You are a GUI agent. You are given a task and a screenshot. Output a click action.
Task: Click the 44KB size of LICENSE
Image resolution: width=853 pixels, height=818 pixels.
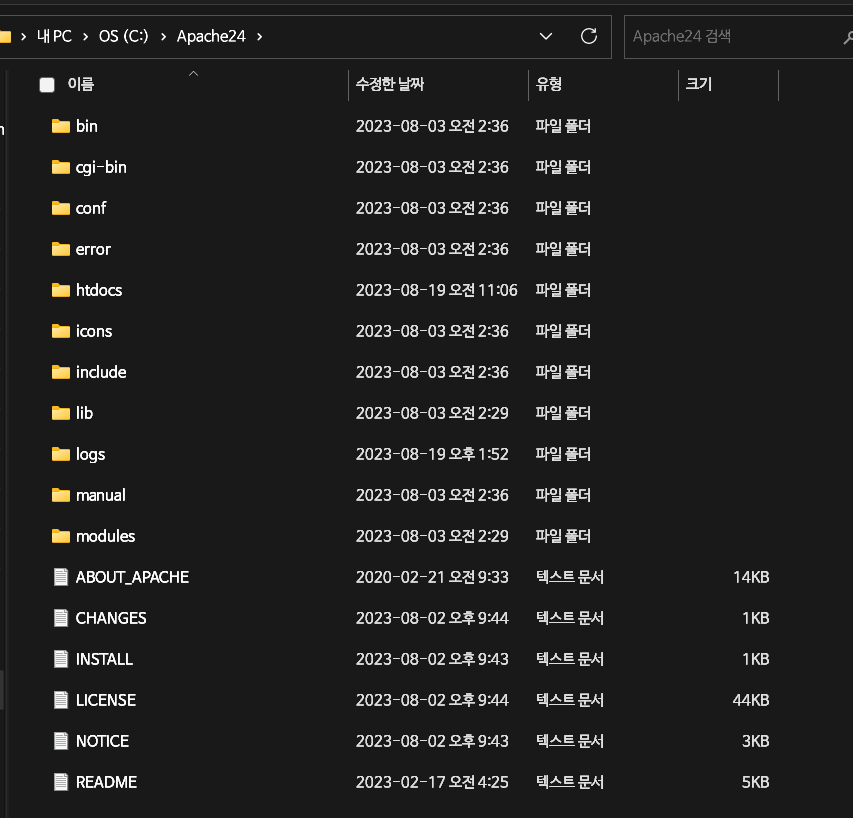[751, 700]
